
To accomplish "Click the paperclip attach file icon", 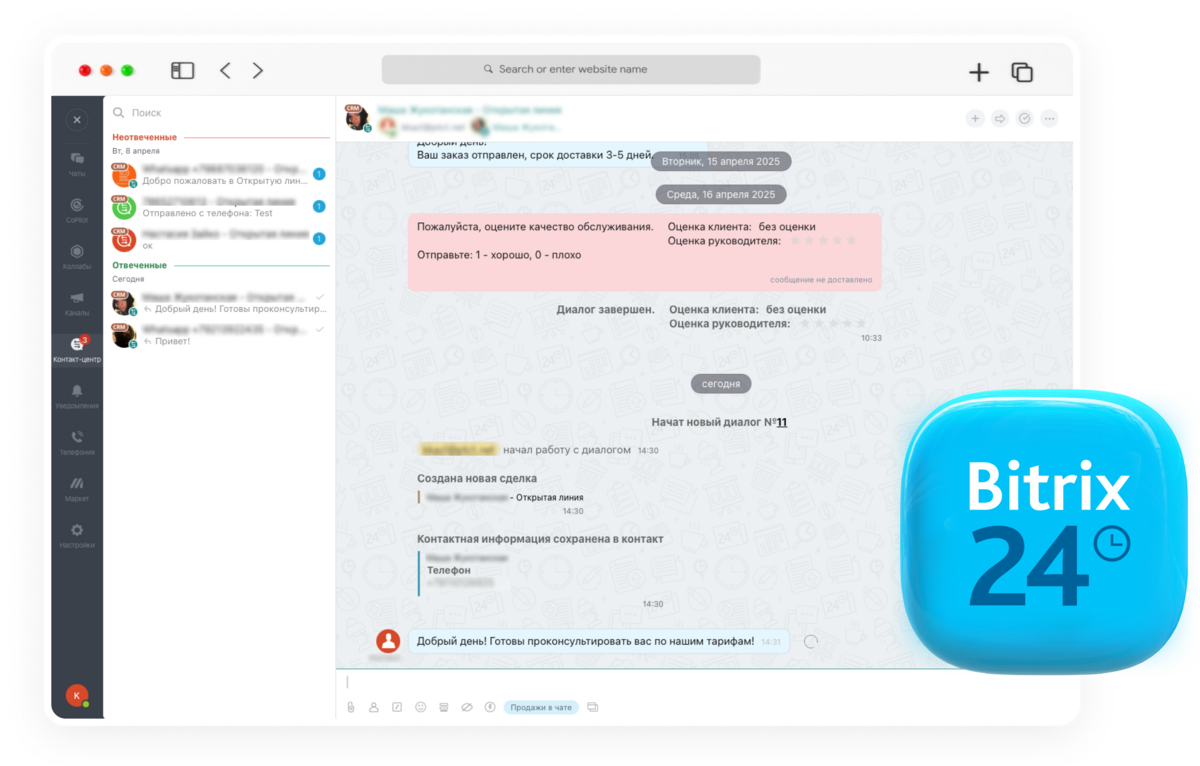I will [x=351, y=707].
